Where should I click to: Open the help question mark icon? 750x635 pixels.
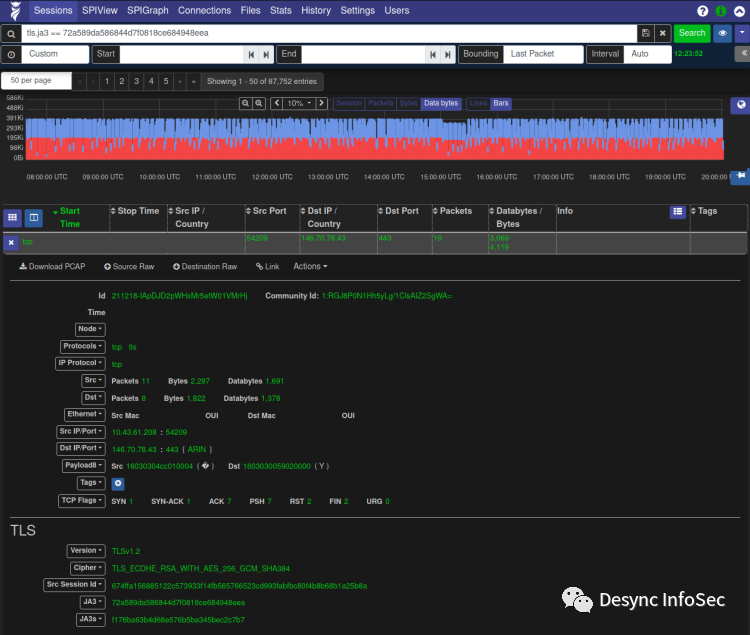pos(702,11)
